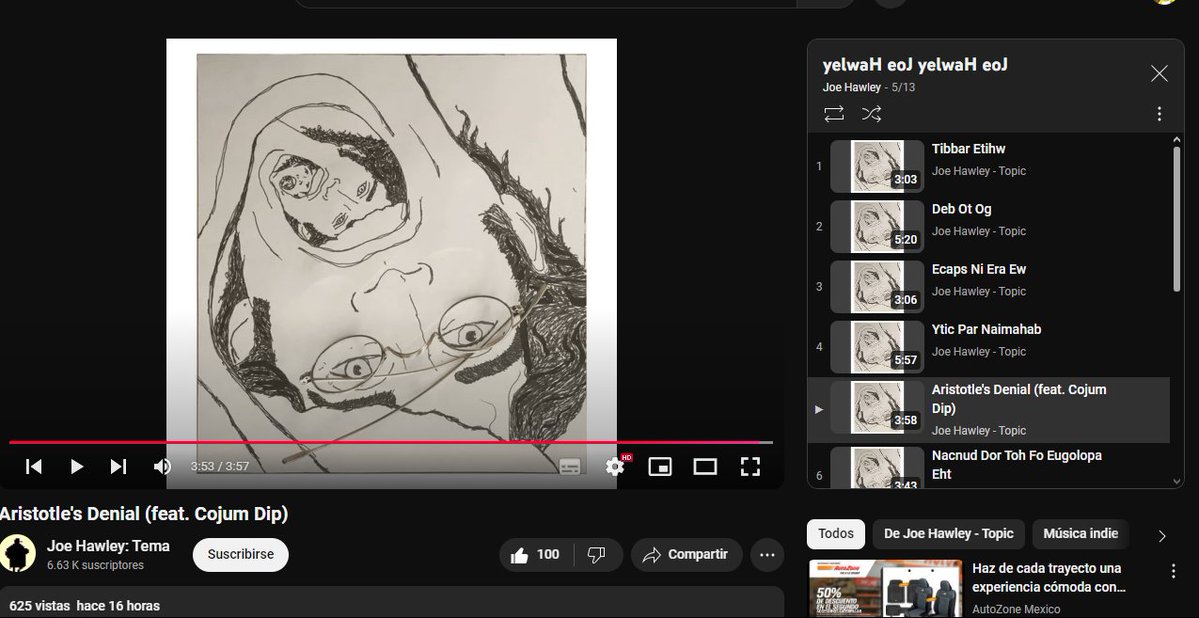Click Joe Hawley channel avatar

point(18,553)
